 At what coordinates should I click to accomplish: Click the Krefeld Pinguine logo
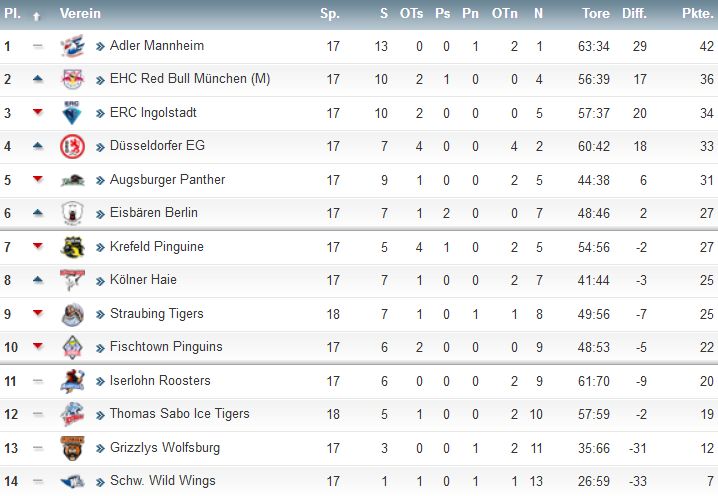coord(72,247)
